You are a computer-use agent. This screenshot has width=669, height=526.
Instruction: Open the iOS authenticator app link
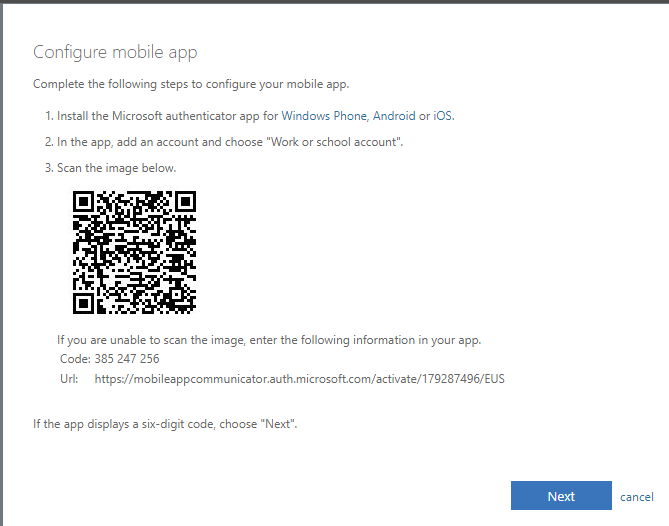(442, 116)
